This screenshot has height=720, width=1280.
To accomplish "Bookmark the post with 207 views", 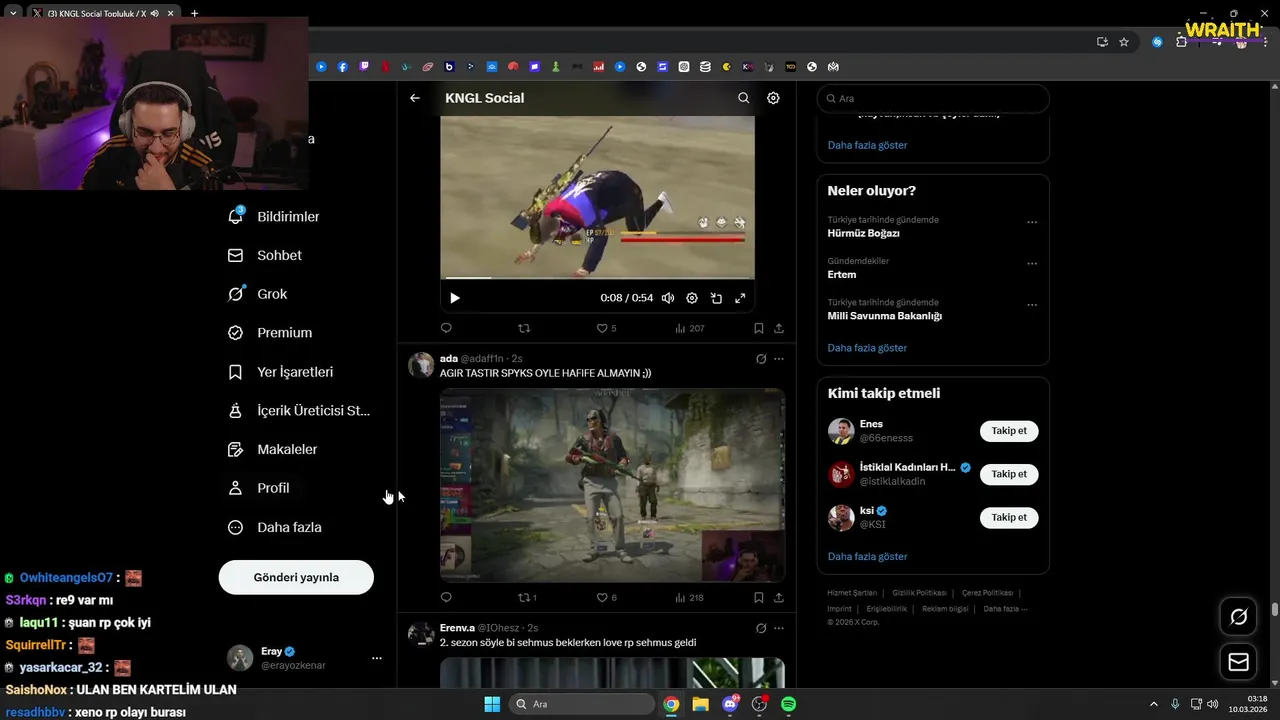I will (759, 328).
